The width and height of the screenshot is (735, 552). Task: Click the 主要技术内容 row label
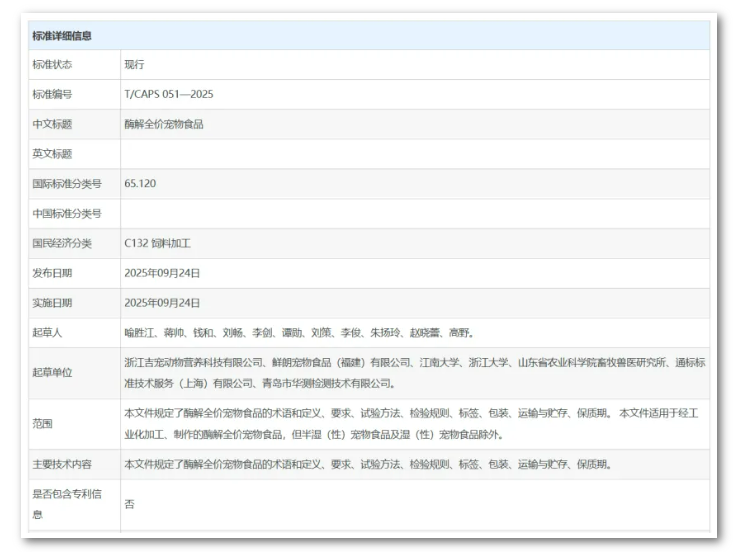(62, 465)
